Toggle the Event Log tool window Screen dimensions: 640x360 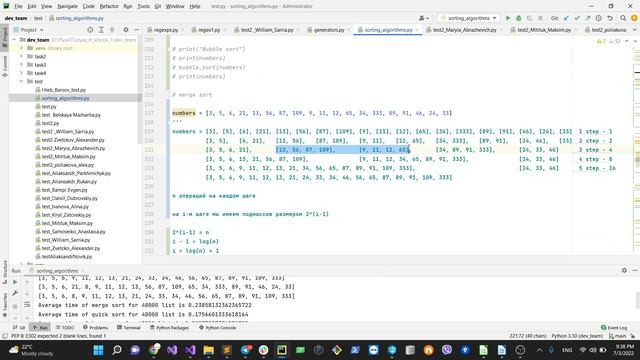[x=614, y=327]
